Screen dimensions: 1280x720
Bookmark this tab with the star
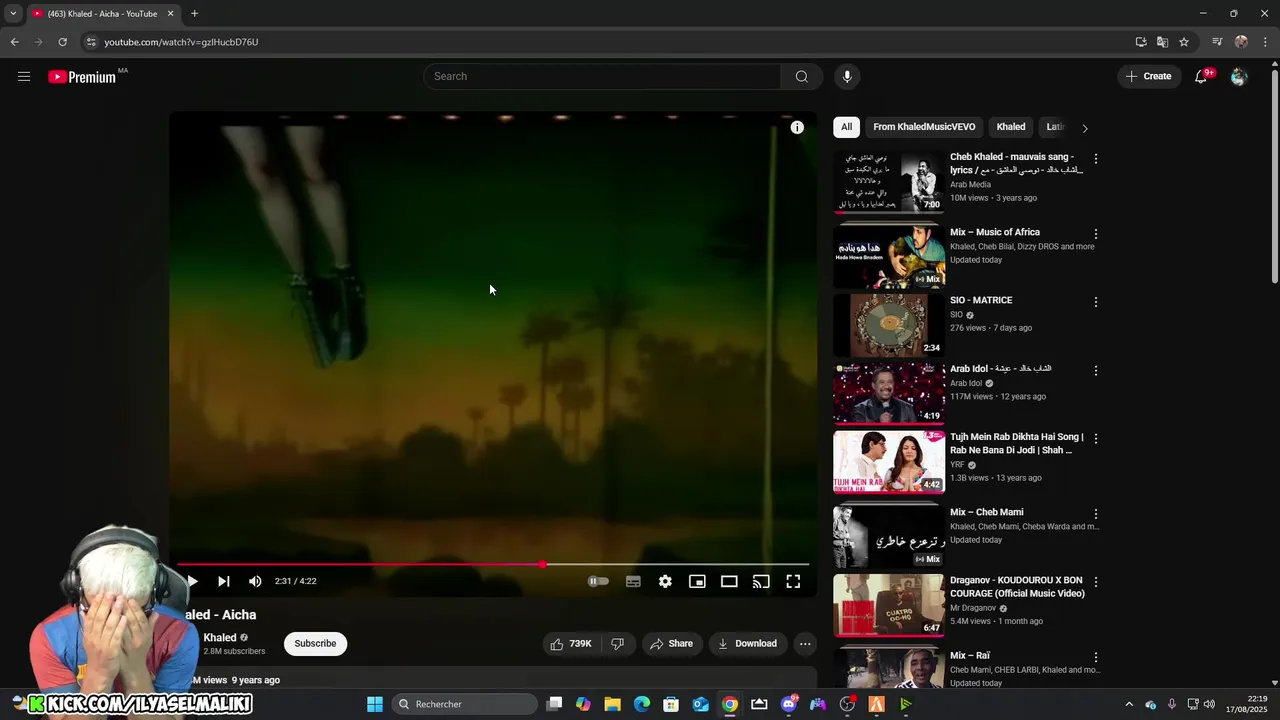(1184, 42)
